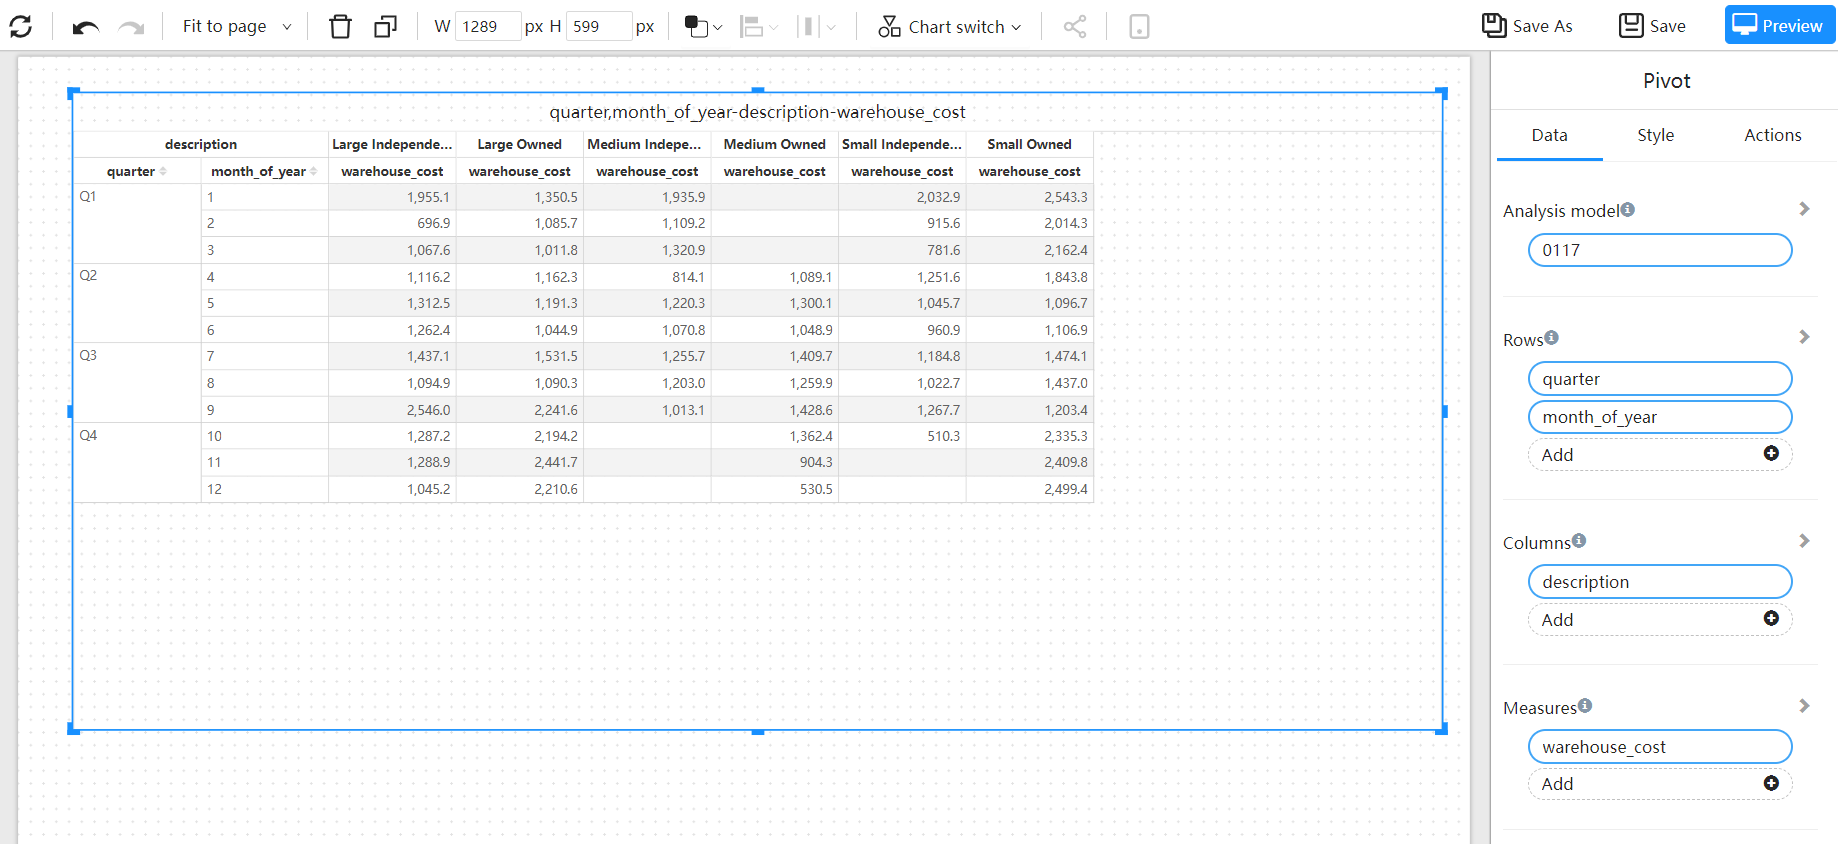Viewport: 1838px width, 844px height.
Task: Open the layer order icon menu
Action: [x=703, y=26]
